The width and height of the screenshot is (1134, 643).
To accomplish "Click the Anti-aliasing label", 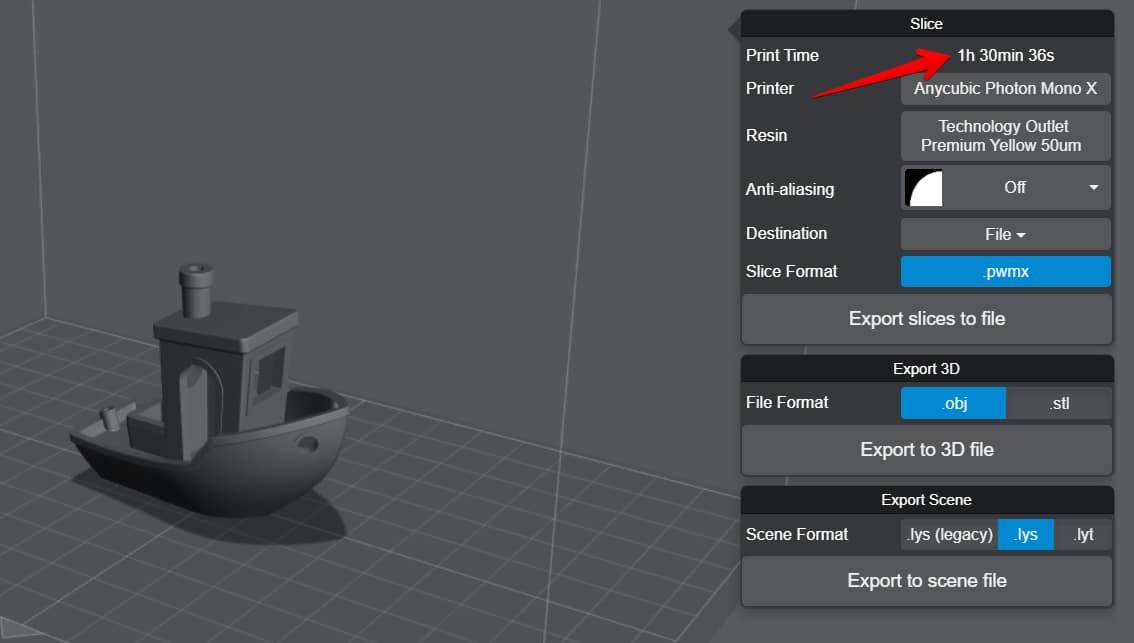I will click(x=789, y=188).
